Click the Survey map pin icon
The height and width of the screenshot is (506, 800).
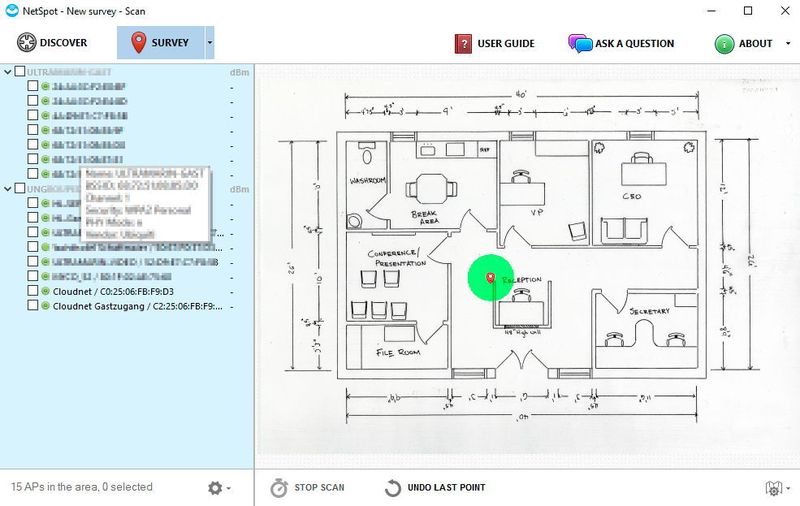[138, 42]
